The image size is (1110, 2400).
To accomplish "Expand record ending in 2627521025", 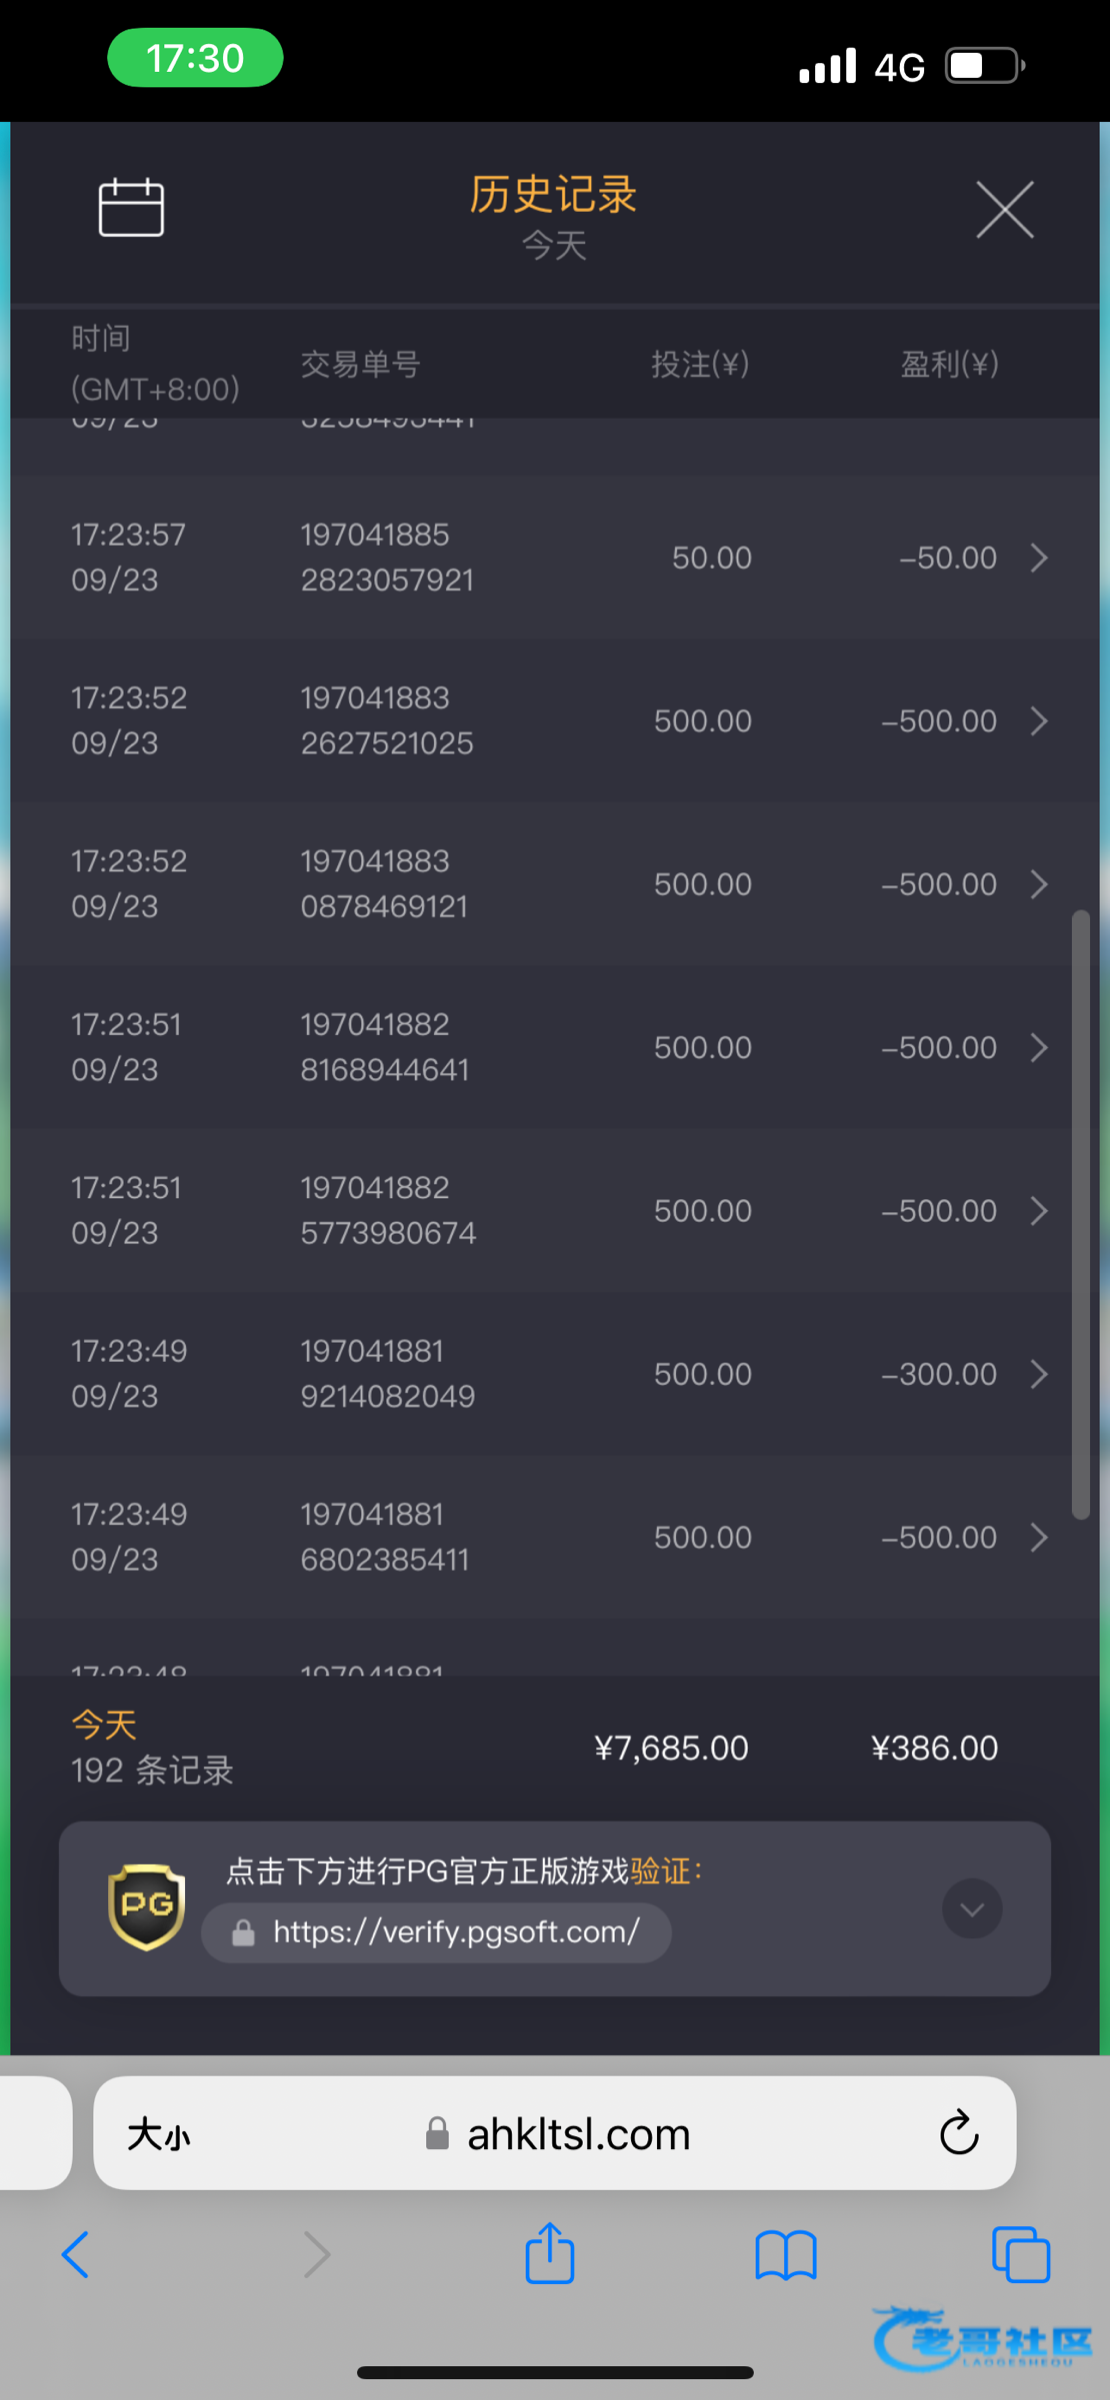I will [x=1039, y=721].
